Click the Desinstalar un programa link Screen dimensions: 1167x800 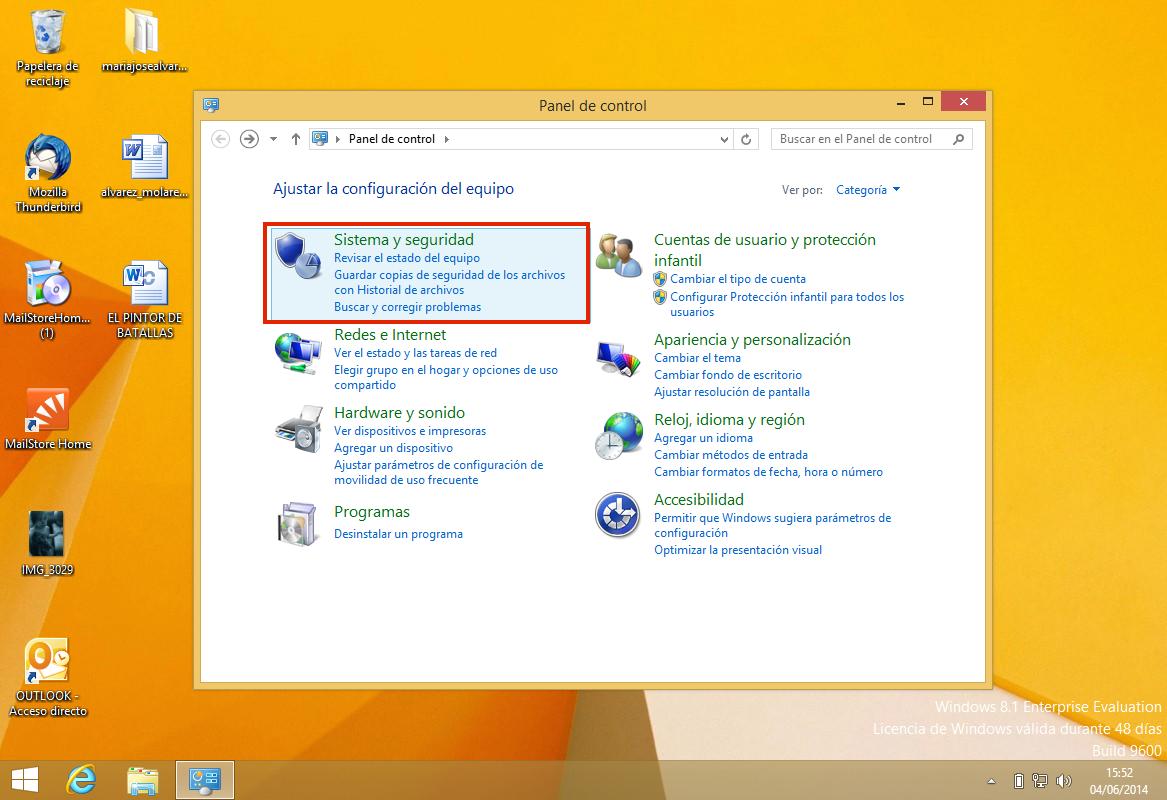click(x=398, y=534)
